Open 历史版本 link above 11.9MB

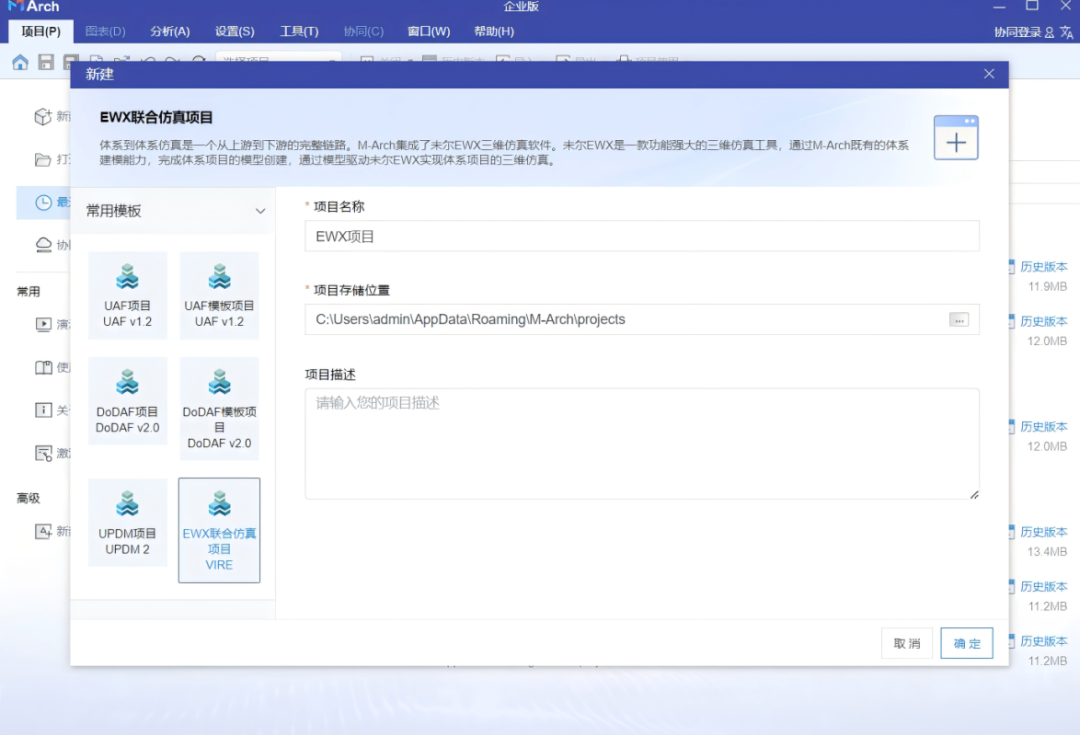click(1043, 267)
